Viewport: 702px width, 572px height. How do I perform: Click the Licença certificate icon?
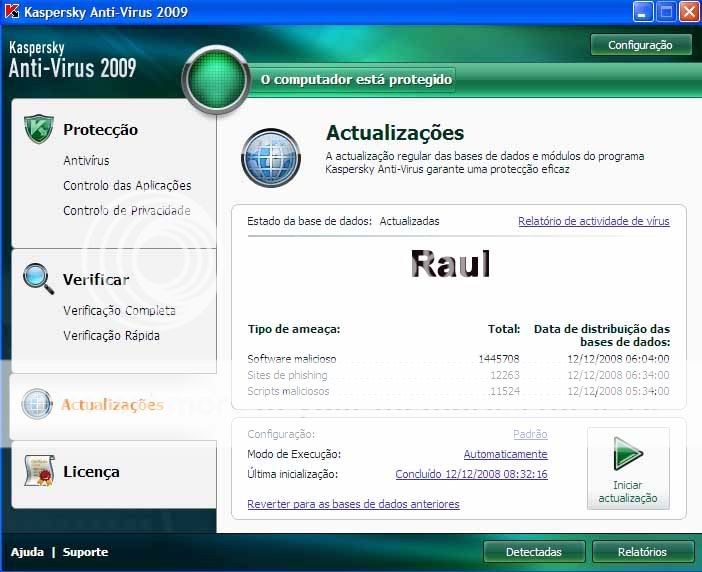pyautogui.click(x=38, y=471)
